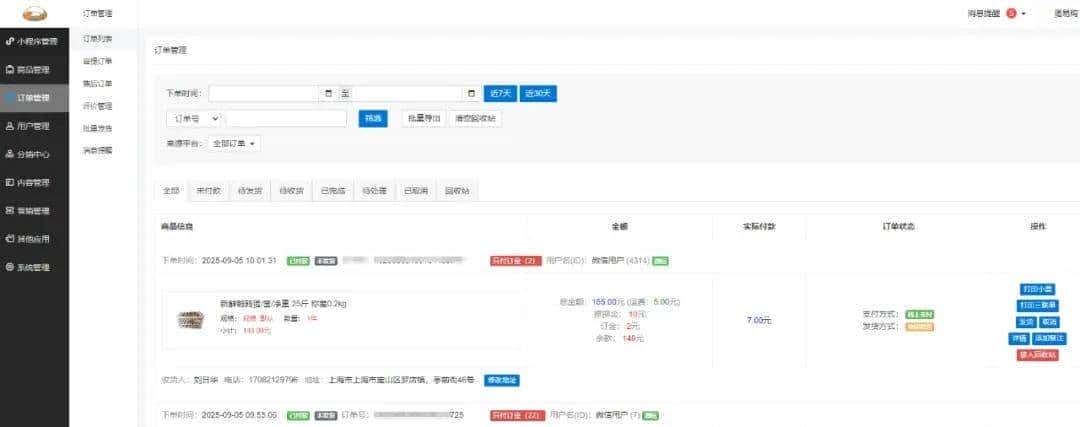
Task: Click the 打印三联单 button for first order
Action: [x=1037, y=305]
